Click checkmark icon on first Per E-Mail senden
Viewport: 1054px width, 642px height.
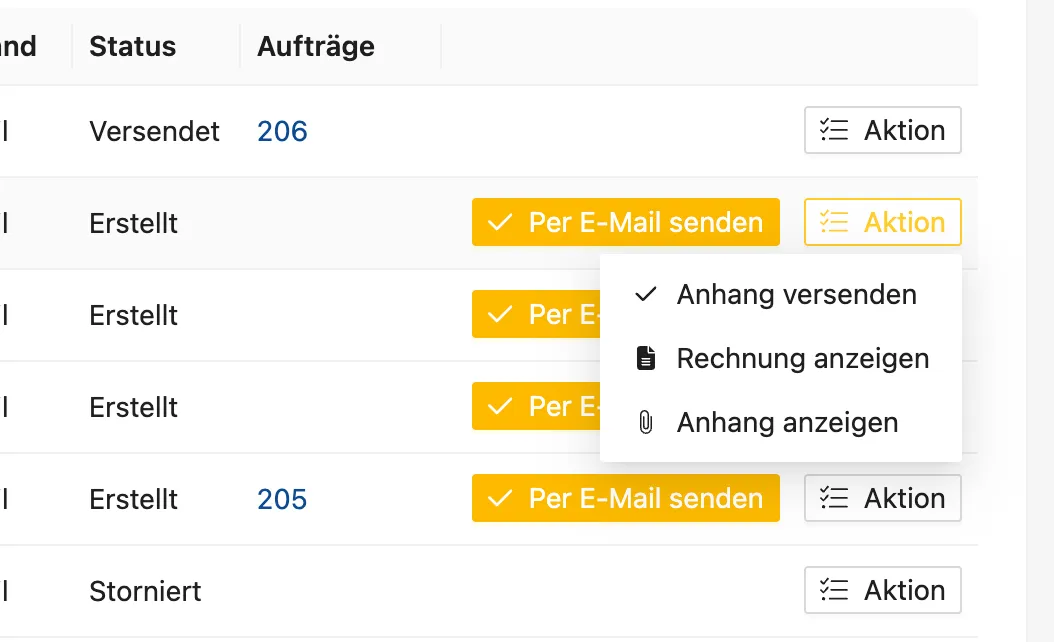pos(500,223)
